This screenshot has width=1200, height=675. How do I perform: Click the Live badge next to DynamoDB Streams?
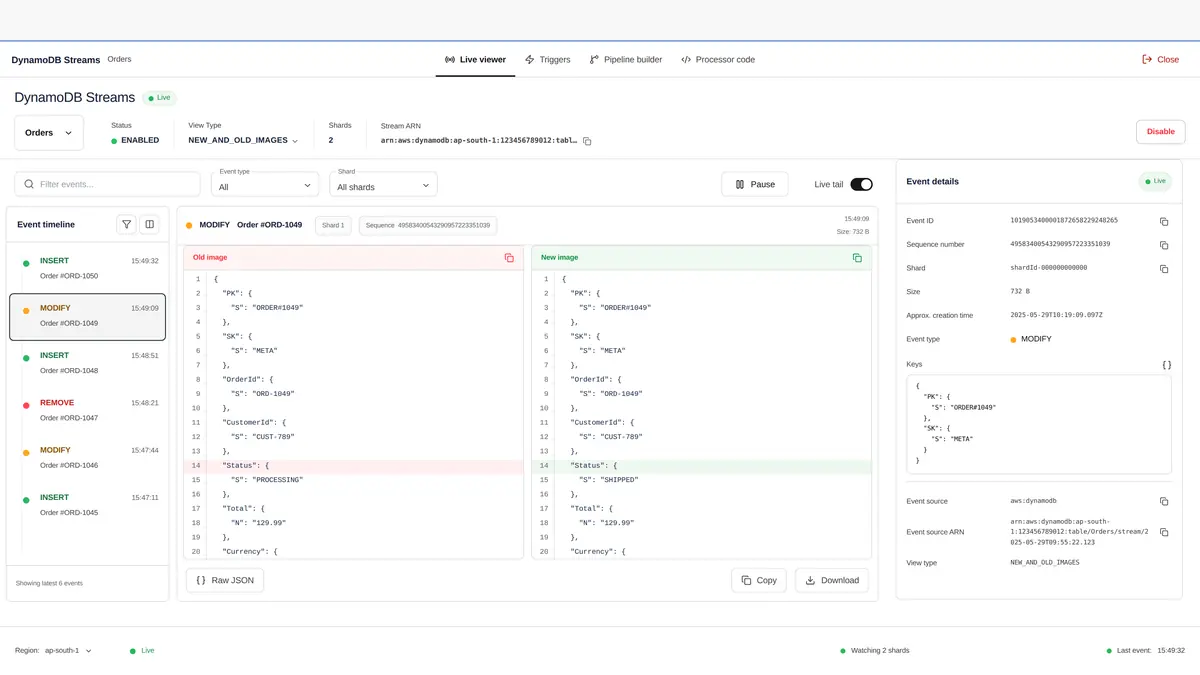160,98
